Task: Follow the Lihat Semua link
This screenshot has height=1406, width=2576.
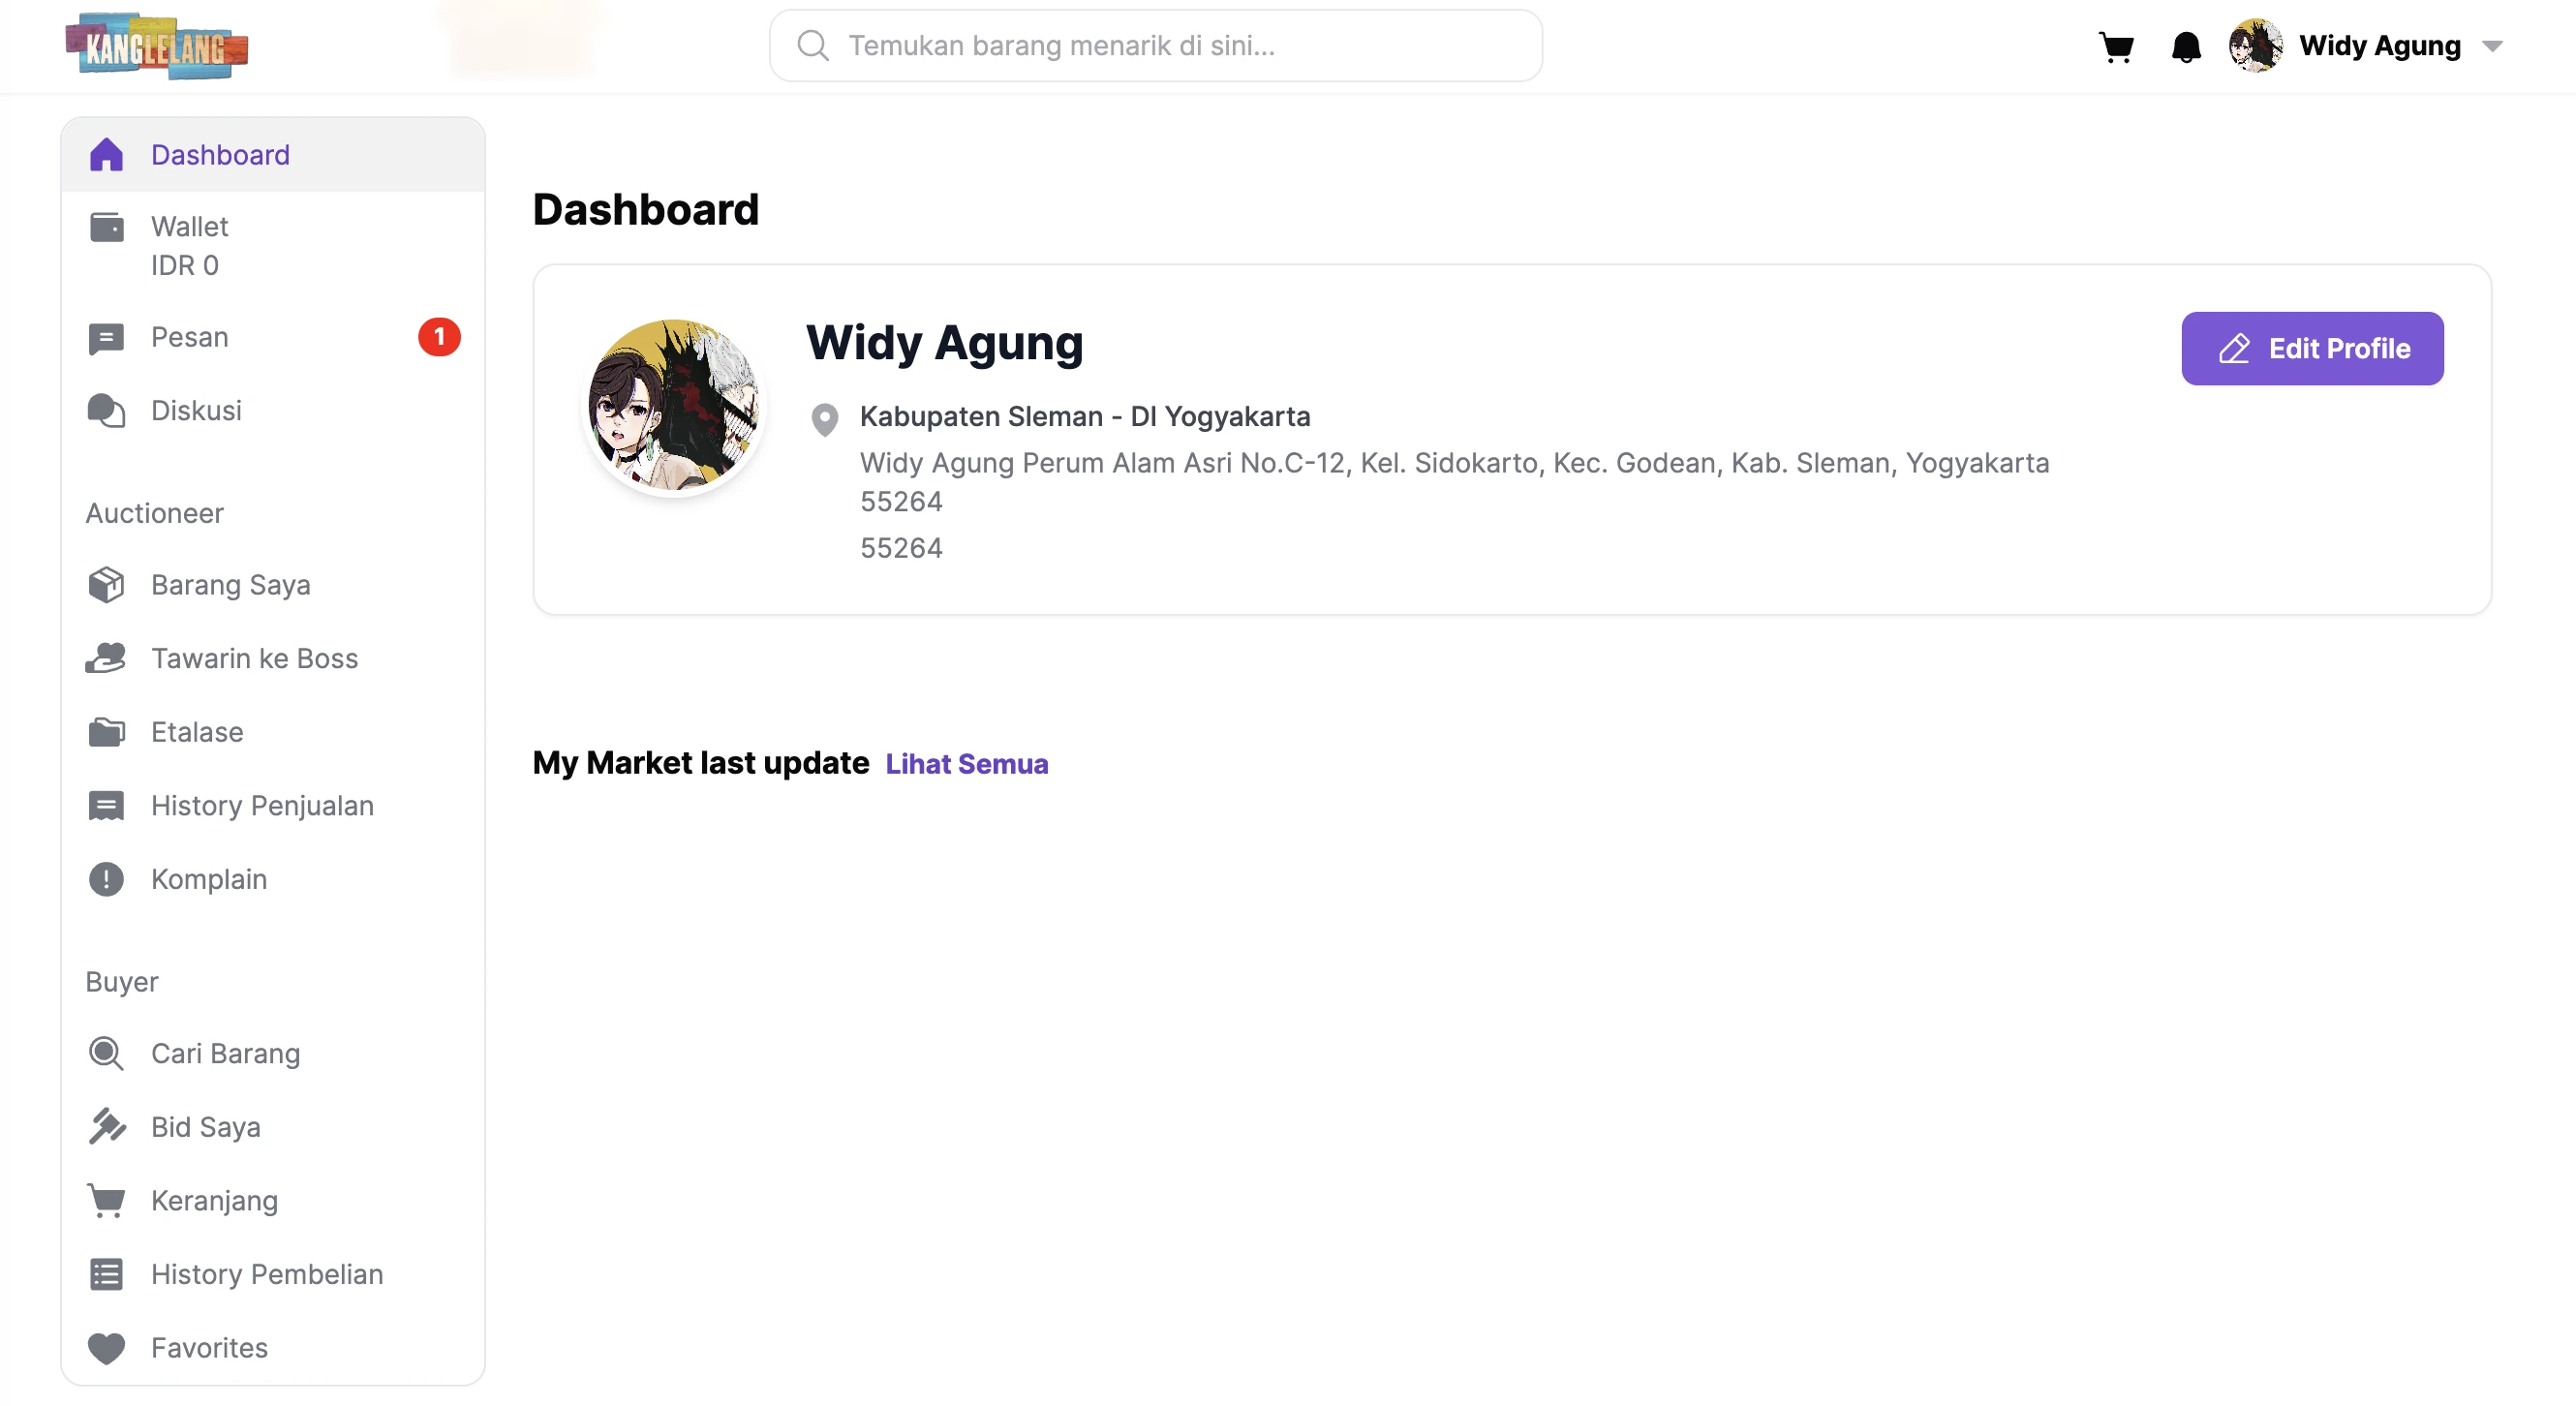Action: click(967, 764)
